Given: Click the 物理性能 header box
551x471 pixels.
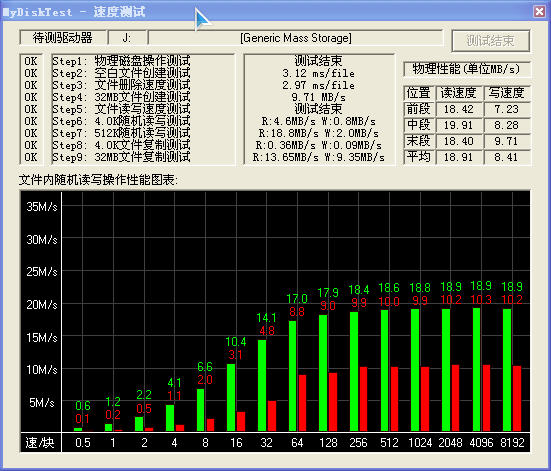Looking at the screenshot, I should click(466, 69).
